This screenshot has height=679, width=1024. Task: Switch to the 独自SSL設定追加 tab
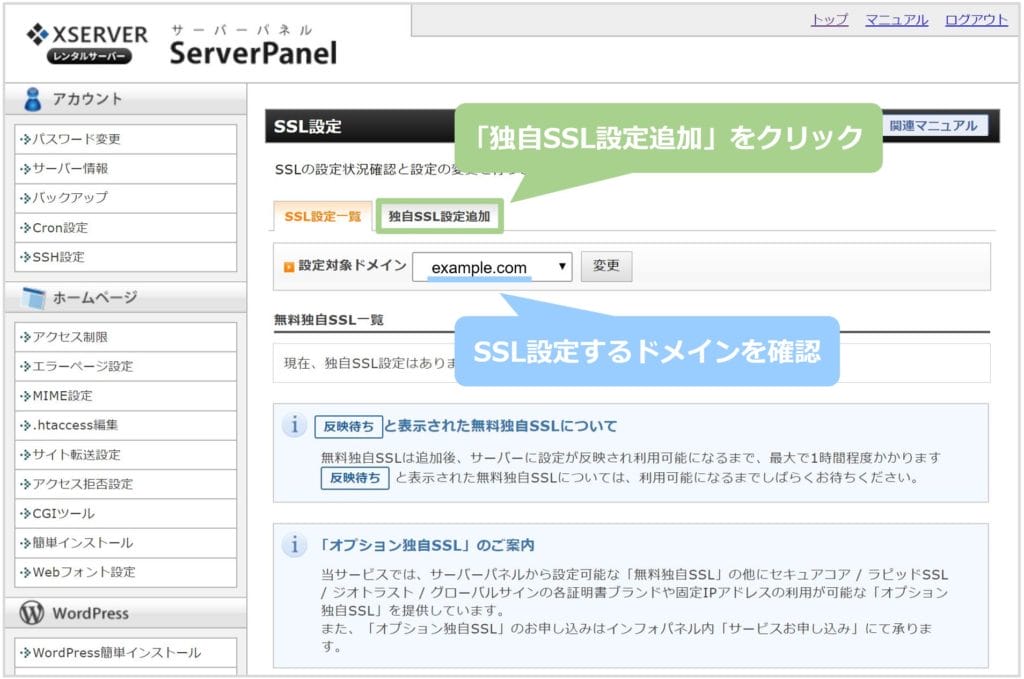[x=439, y=216]
